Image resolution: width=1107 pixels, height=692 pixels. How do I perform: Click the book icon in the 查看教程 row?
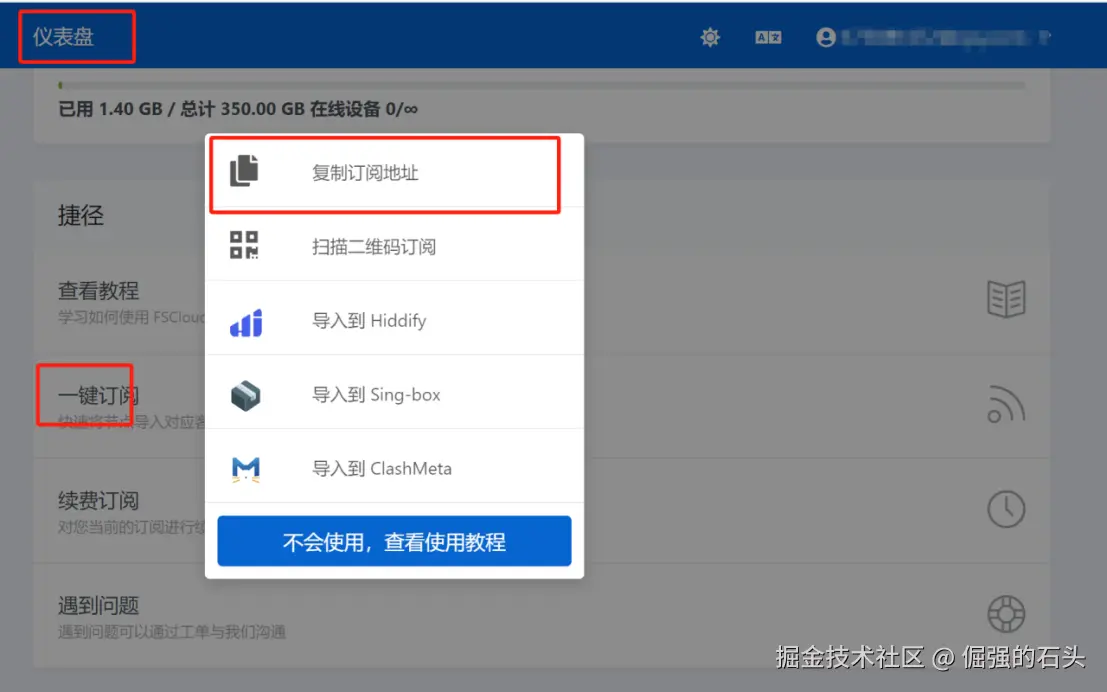[1006, 299]
